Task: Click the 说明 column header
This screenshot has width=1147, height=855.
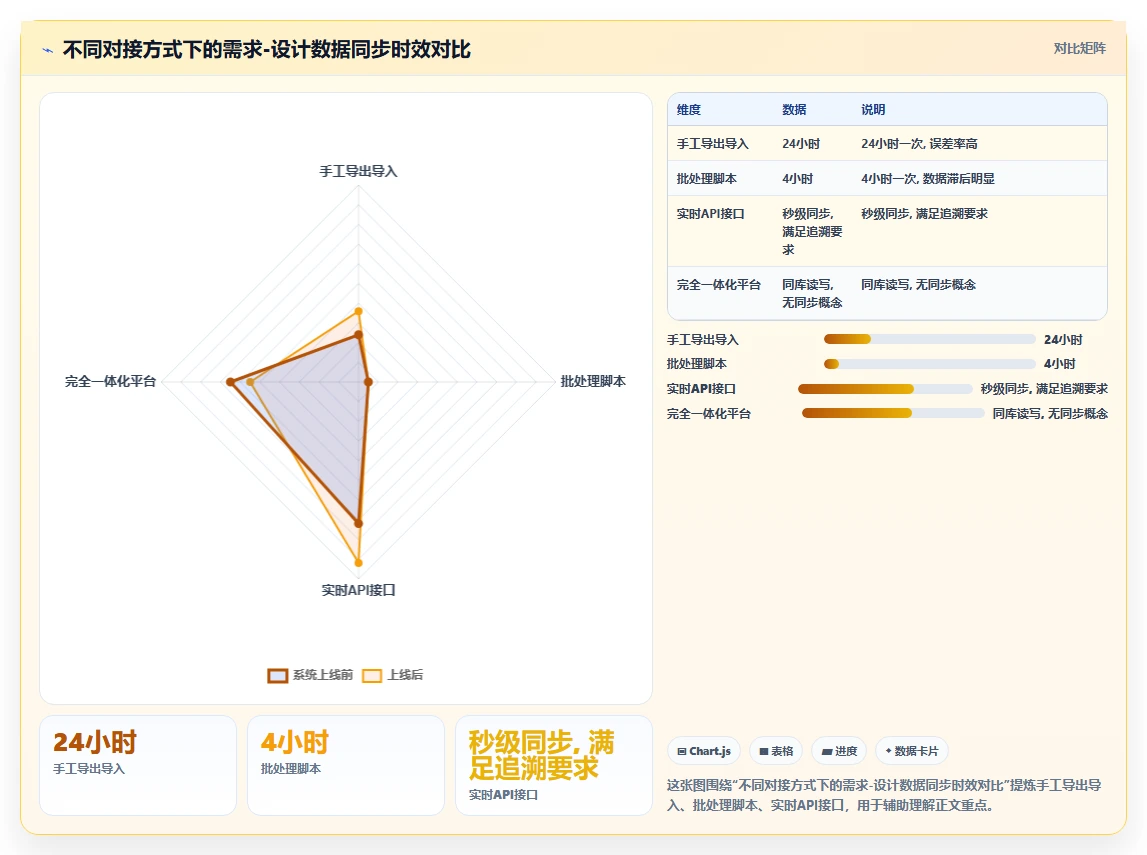Action: 873,110
